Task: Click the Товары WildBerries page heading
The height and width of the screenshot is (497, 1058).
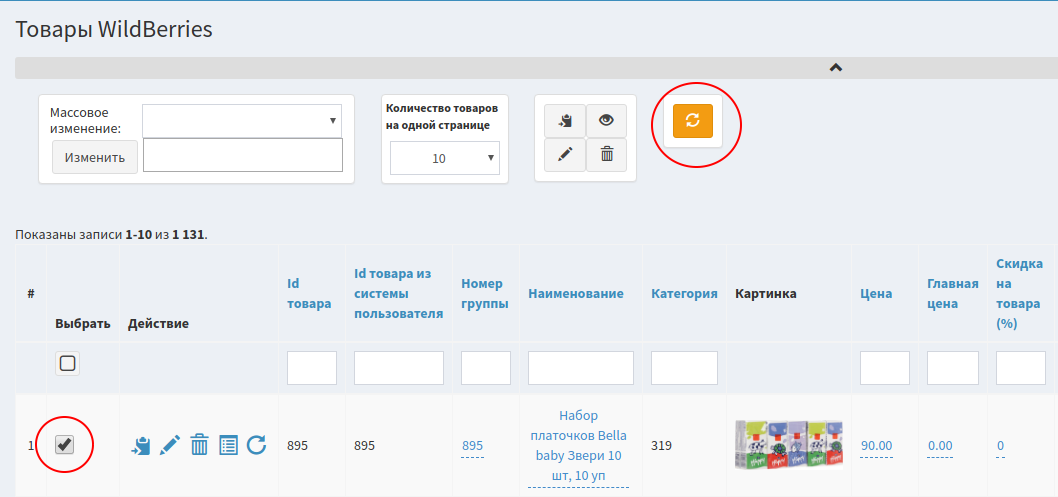Action: (x=114, y=29)
